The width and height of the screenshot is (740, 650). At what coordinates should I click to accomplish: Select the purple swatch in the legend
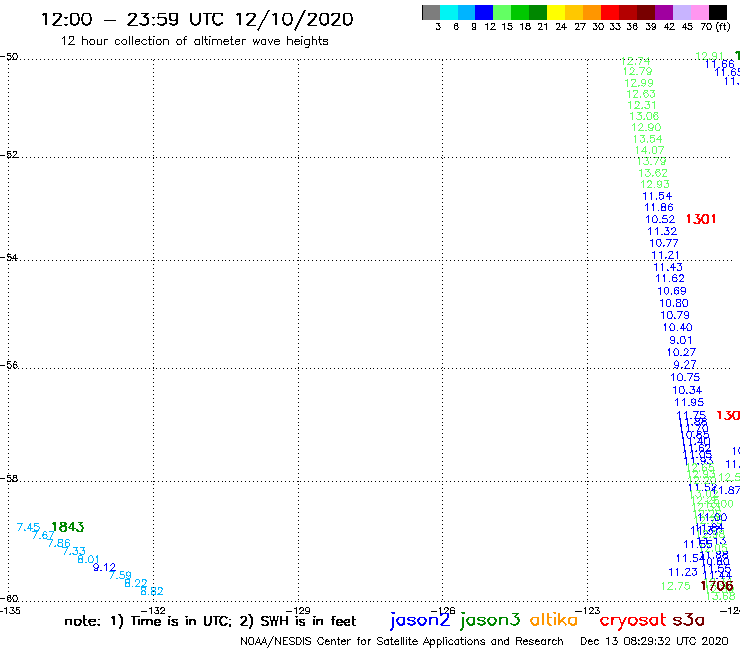click(663, 12)
